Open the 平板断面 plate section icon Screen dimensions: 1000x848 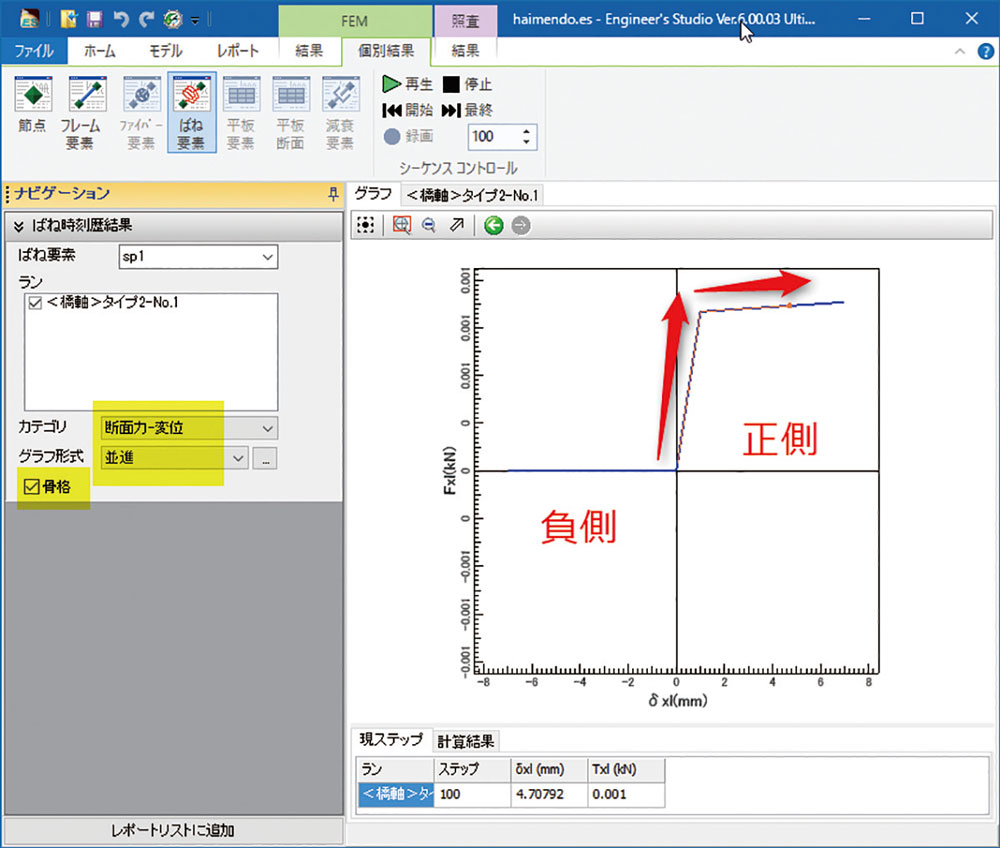pos(291,113)
